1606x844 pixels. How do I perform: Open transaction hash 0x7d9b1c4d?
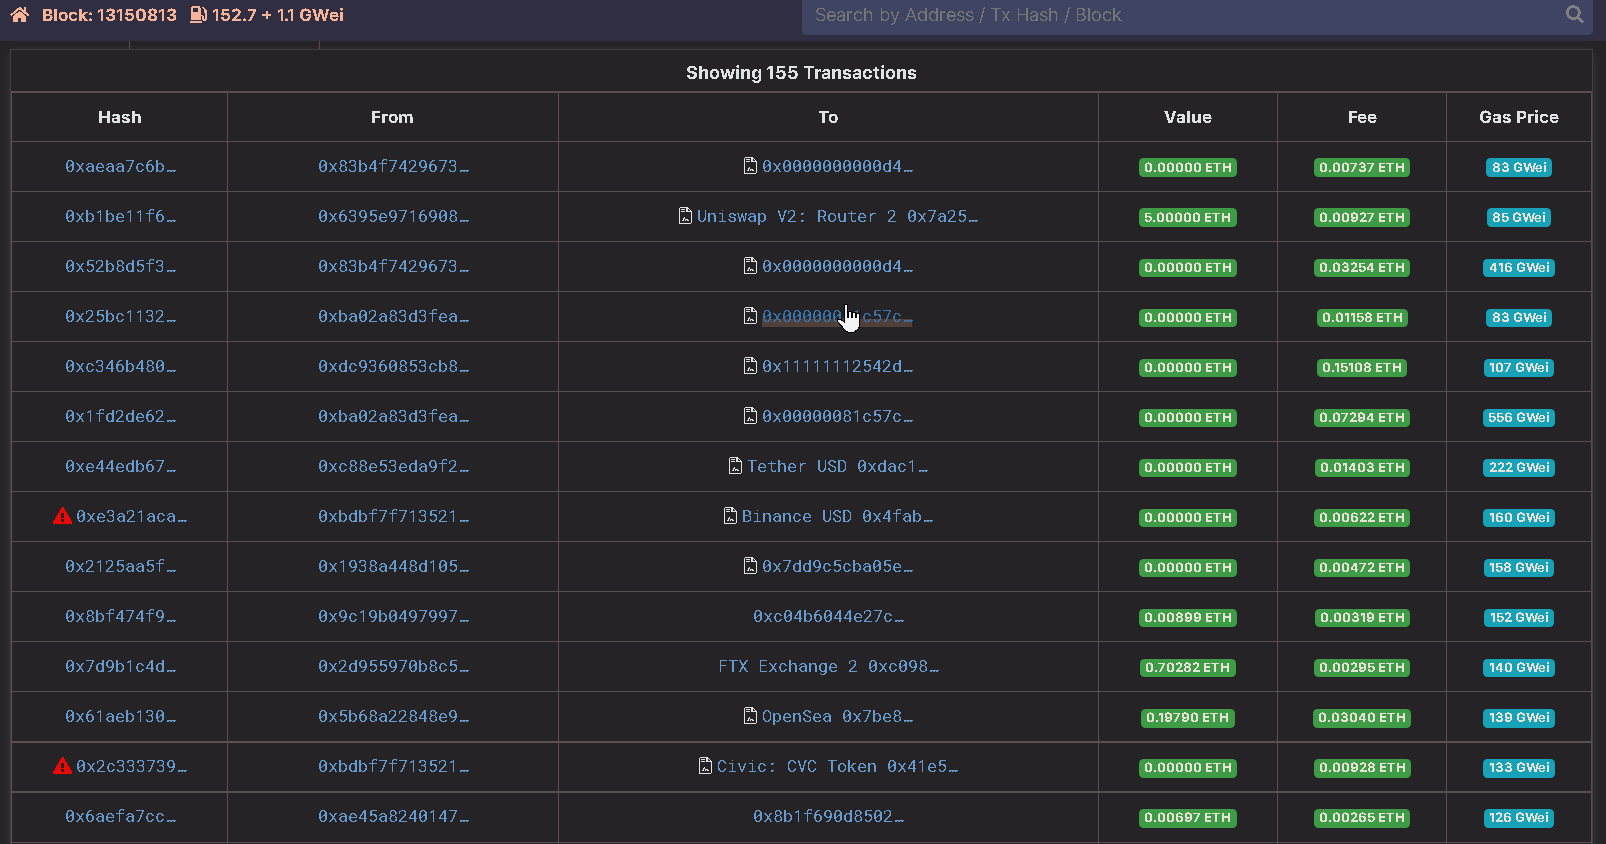click(x=120, y=667)
